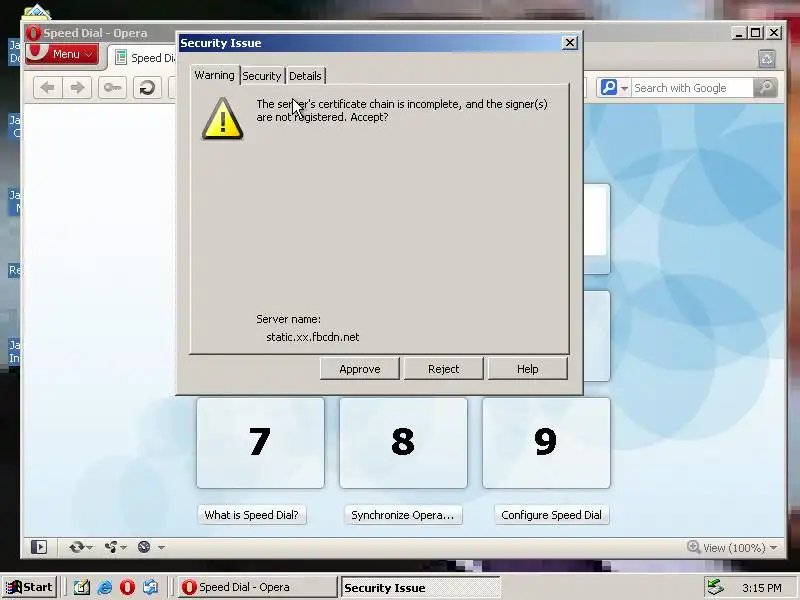Image resolution: width=800 pixels, height=600 pixels.
Task: Open Speed Dial tile 8
Action: pyautogui.click(x=403, y=443)
